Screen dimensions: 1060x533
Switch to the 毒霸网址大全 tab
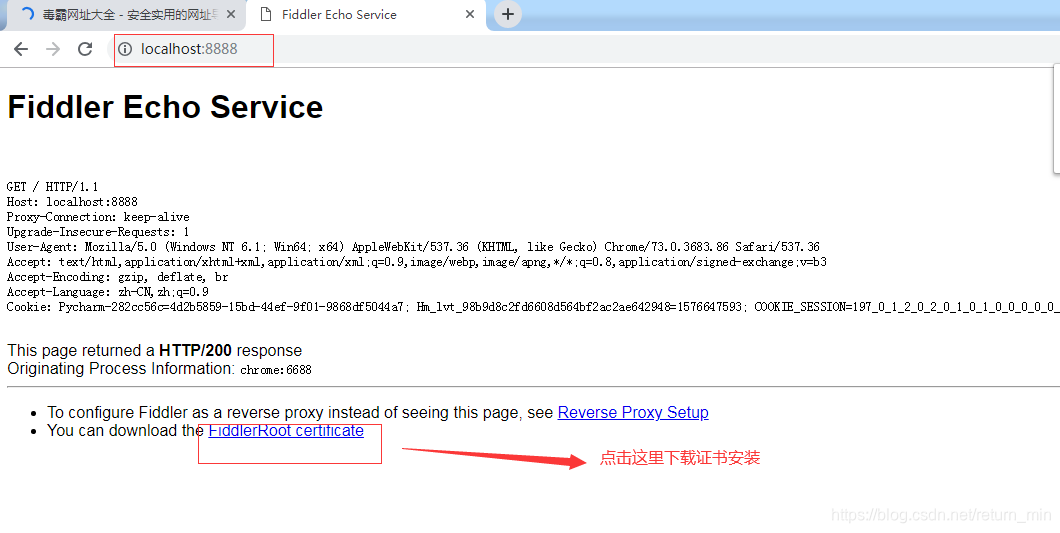click(x=124, y=15)
